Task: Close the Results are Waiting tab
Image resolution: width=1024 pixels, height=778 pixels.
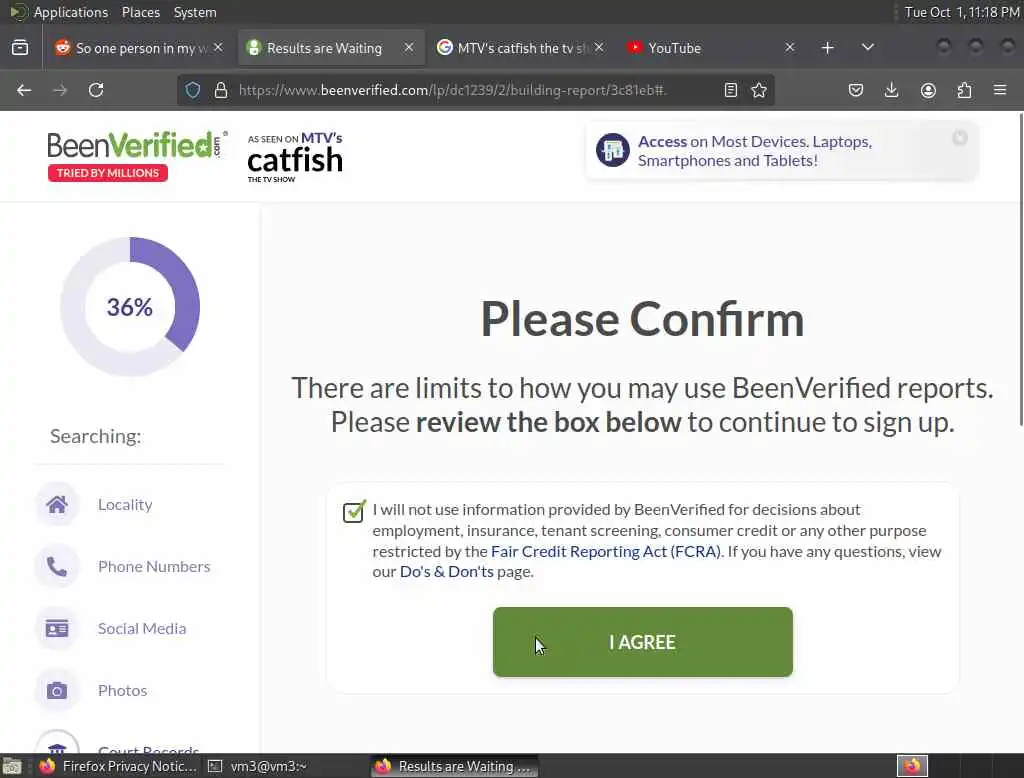Action: pyautogui.click(x=409, y=48)
